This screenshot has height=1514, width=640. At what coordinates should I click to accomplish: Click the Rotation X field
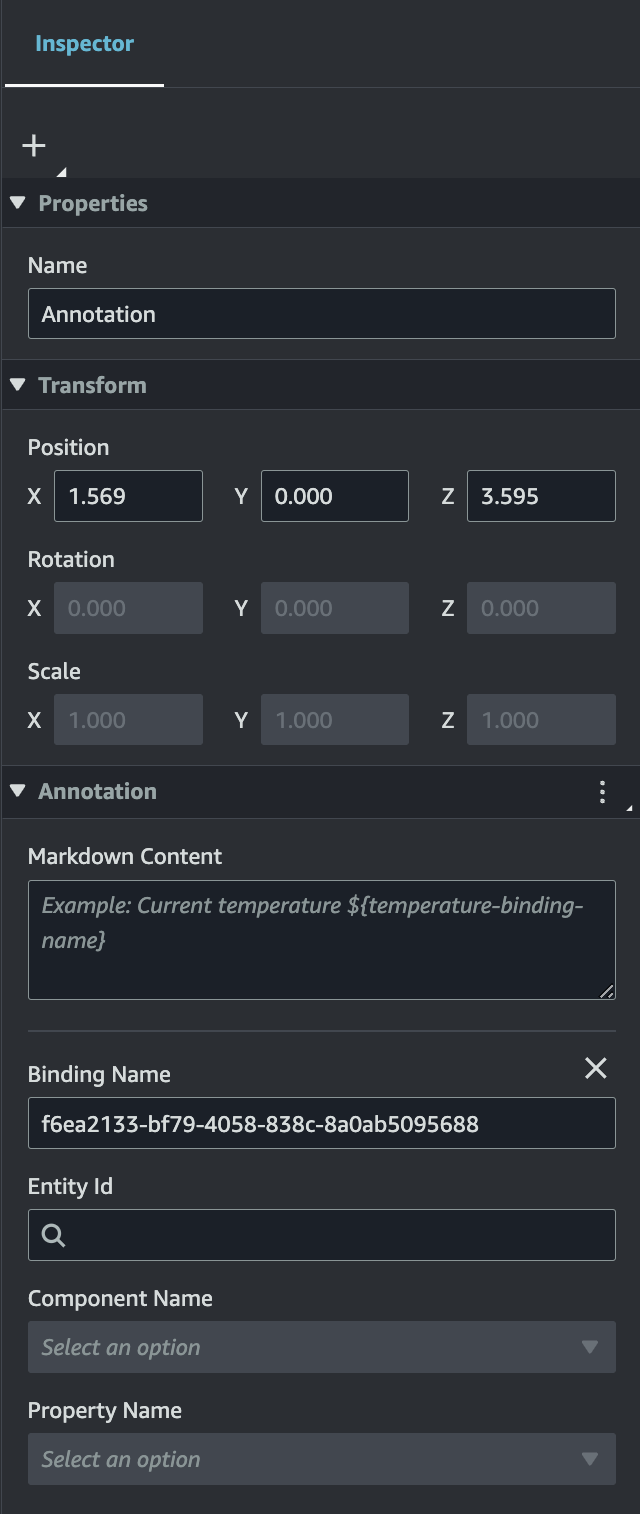[x=128, y=608]
